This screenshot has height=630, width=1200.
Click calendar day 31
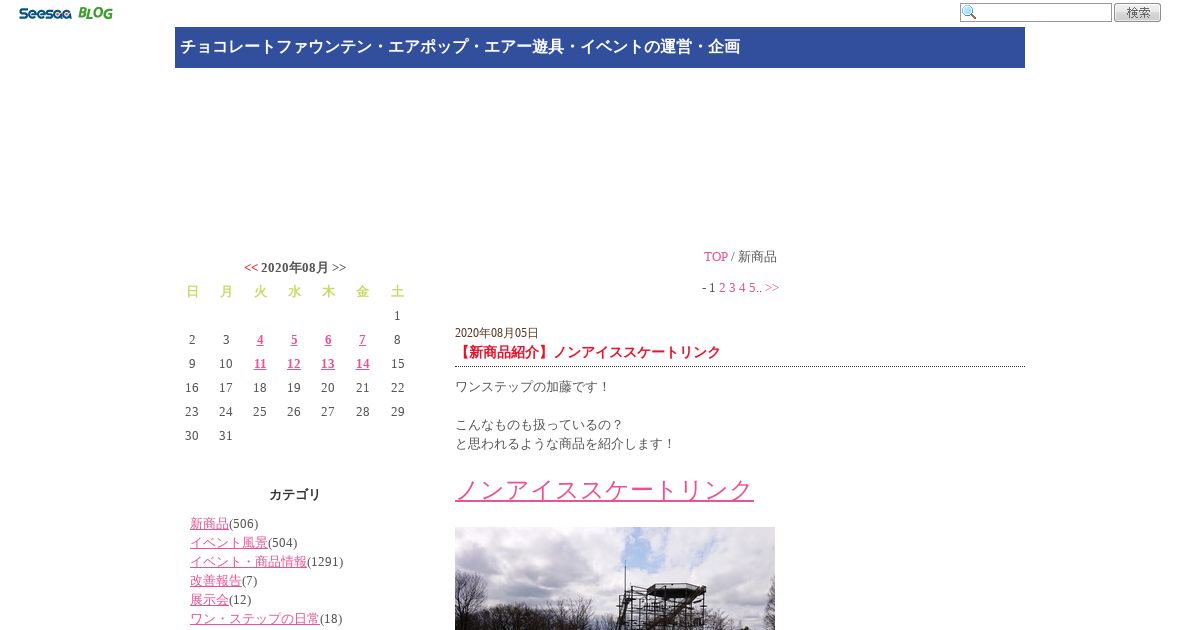click(225, 436)
